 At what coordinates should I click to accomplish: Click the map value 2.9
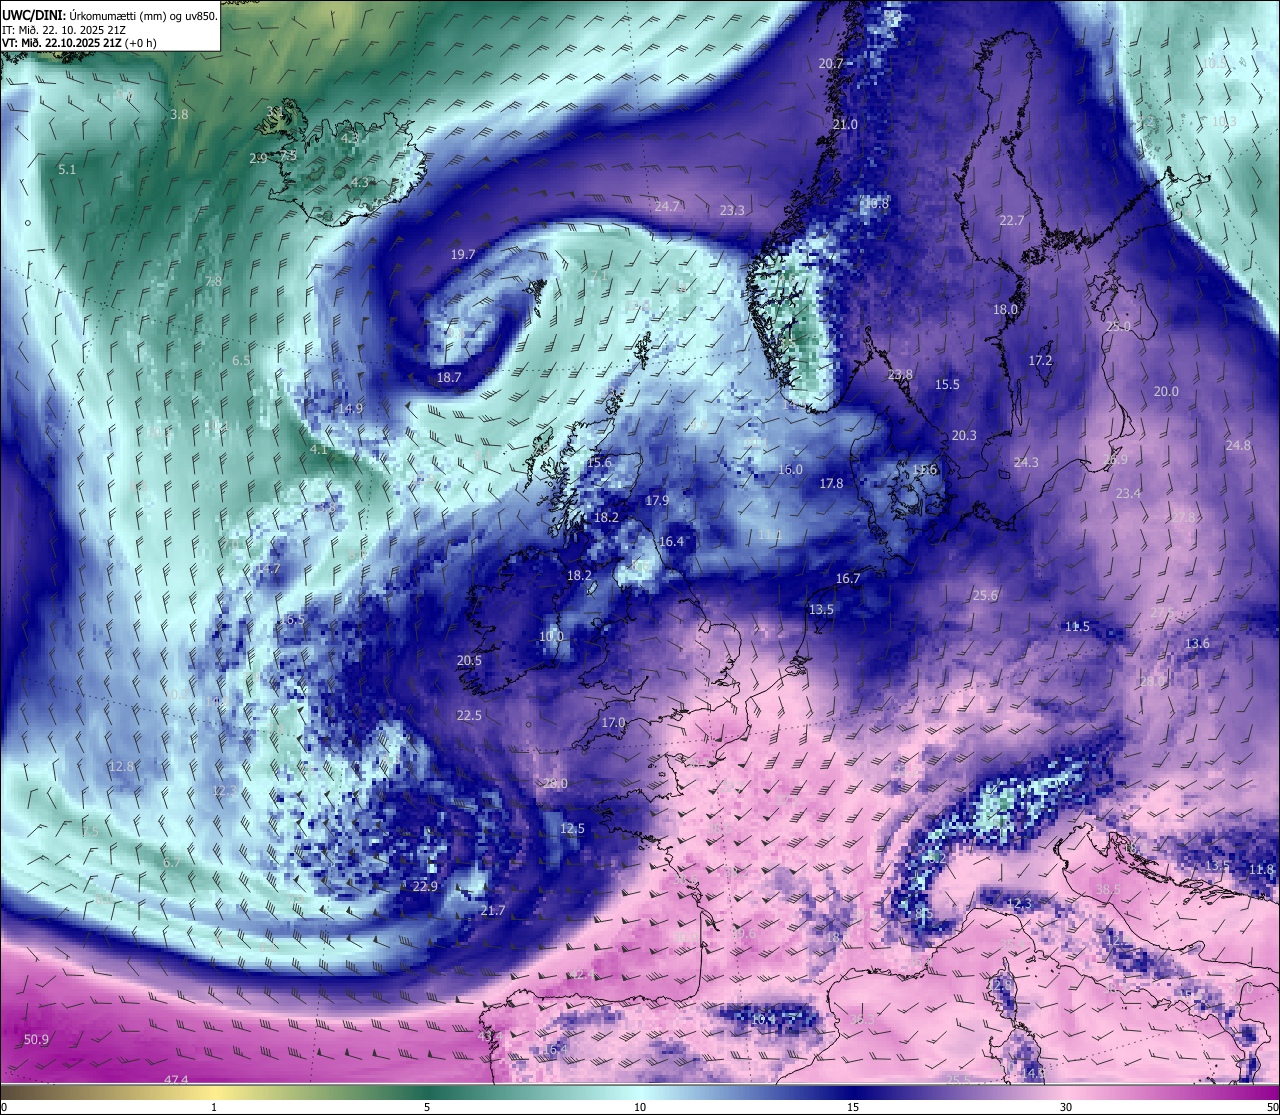pos(258,159)
